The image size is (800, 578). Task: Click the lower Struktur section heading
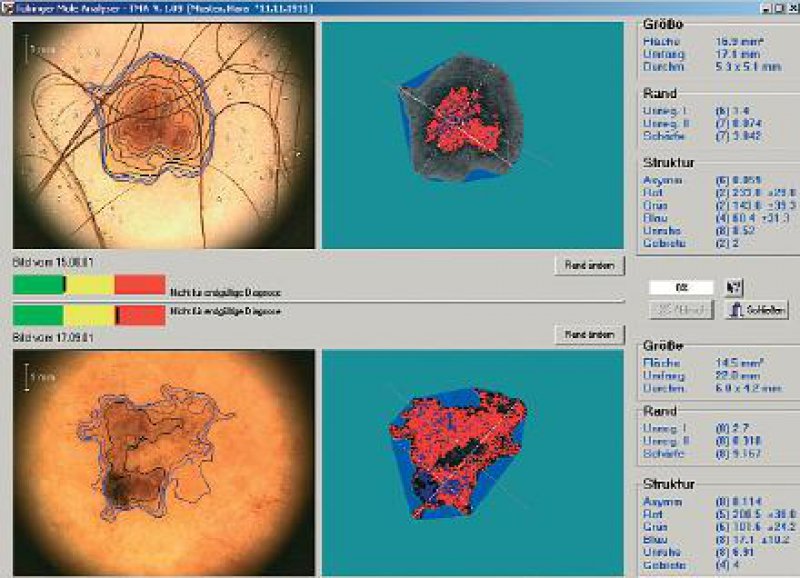(669, 484)
